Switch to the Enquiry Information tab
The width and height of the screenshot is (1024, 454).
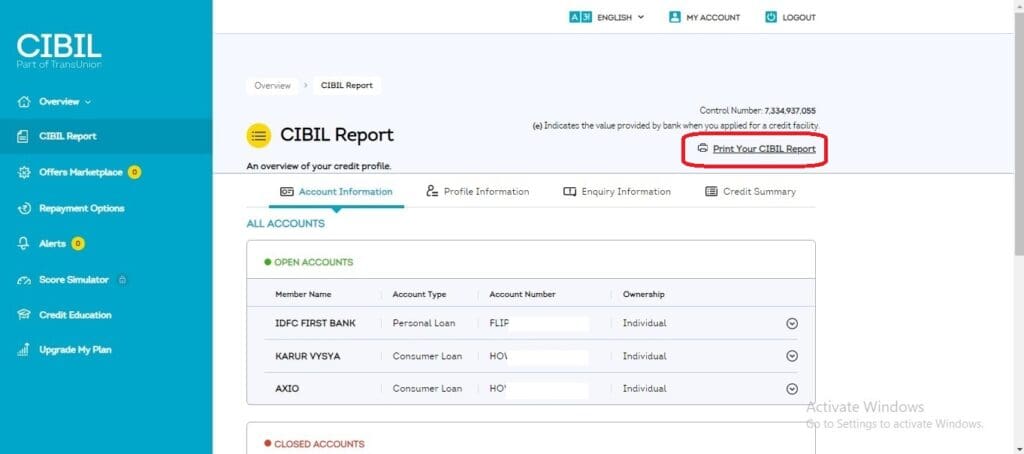click(x=617, y=192)
